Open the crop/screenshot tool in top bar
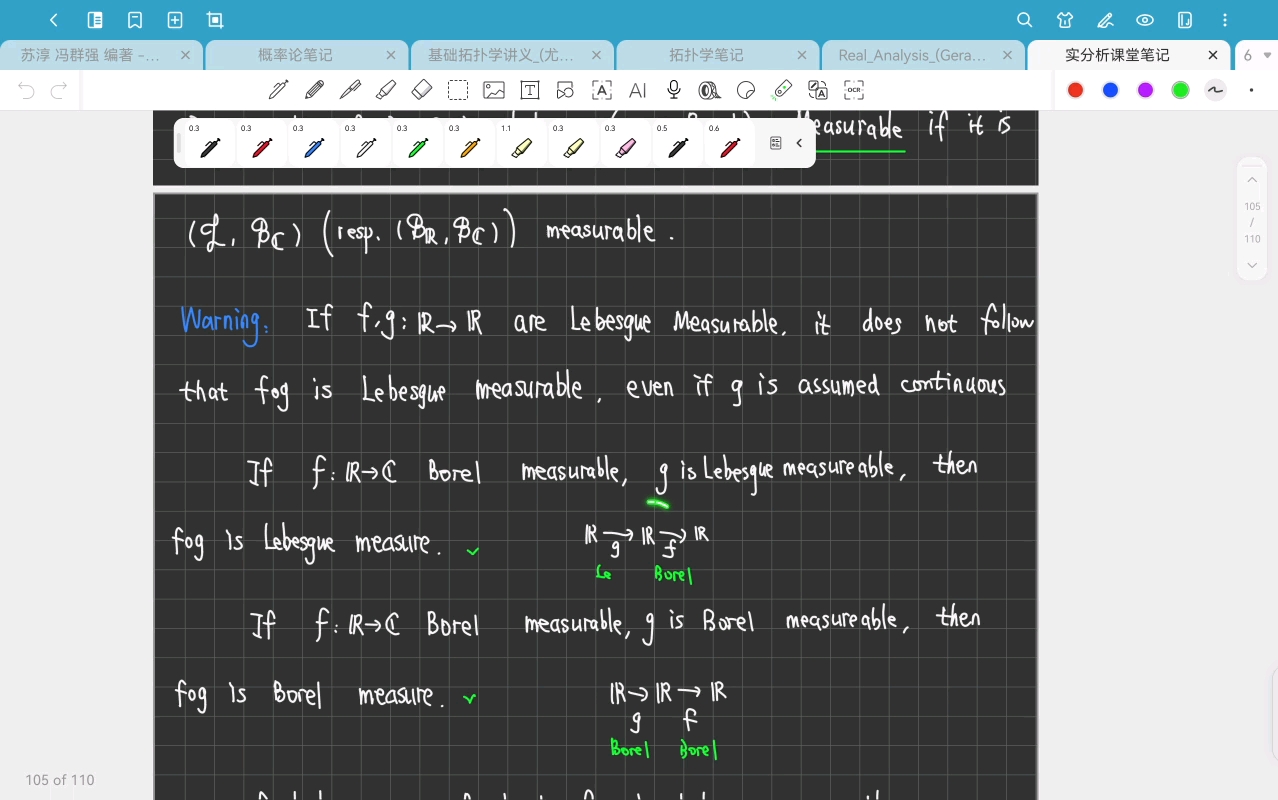The height and width of the screenshot is (800, 1278). [x=215, y=20]
